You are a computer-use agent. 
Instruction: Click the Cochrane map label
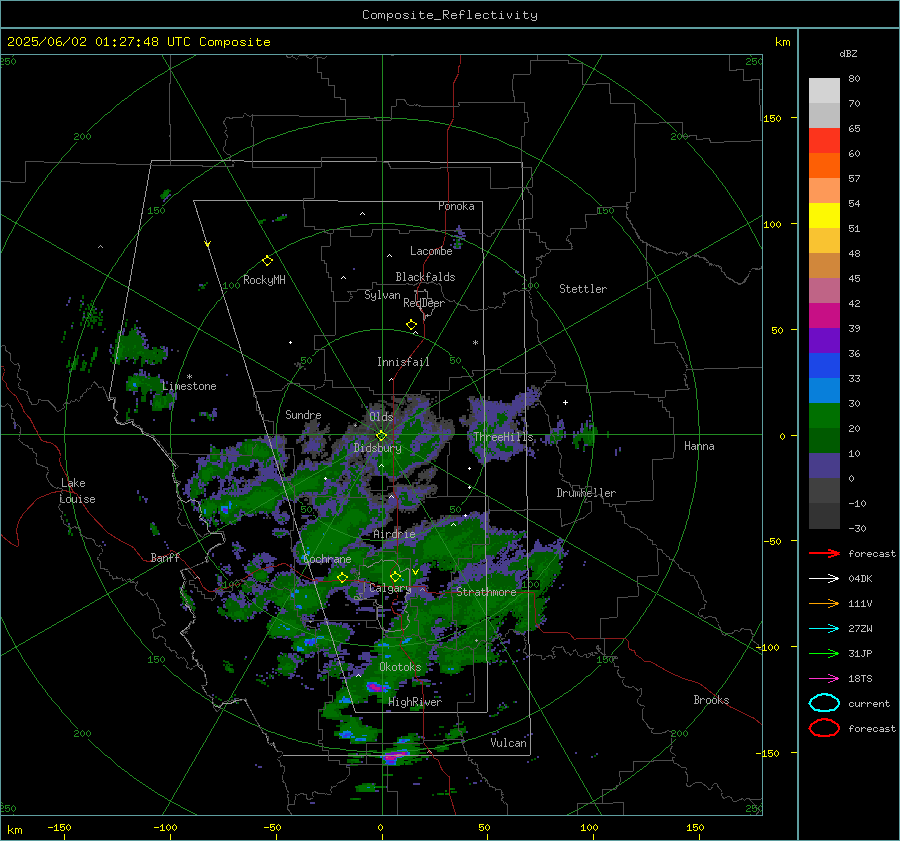tap(327, 559)
